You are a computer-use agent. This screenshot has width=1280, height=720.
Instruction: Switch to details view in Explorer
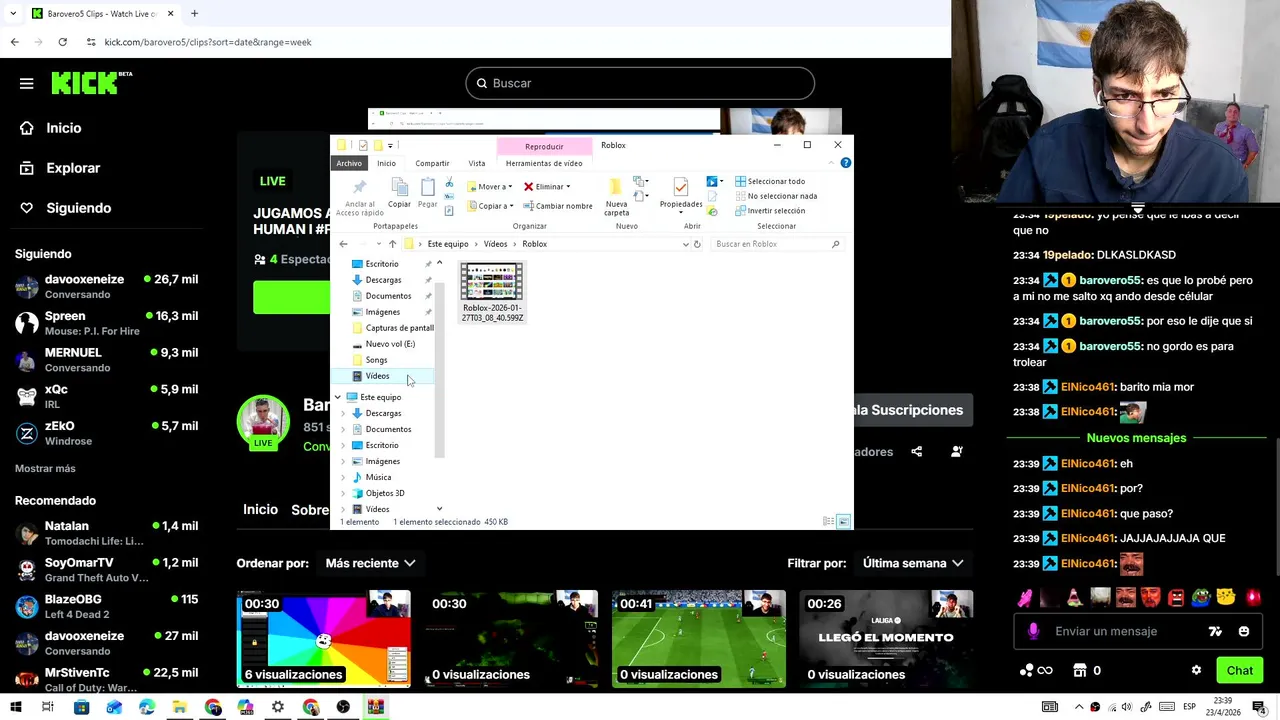tap(828, 522)
